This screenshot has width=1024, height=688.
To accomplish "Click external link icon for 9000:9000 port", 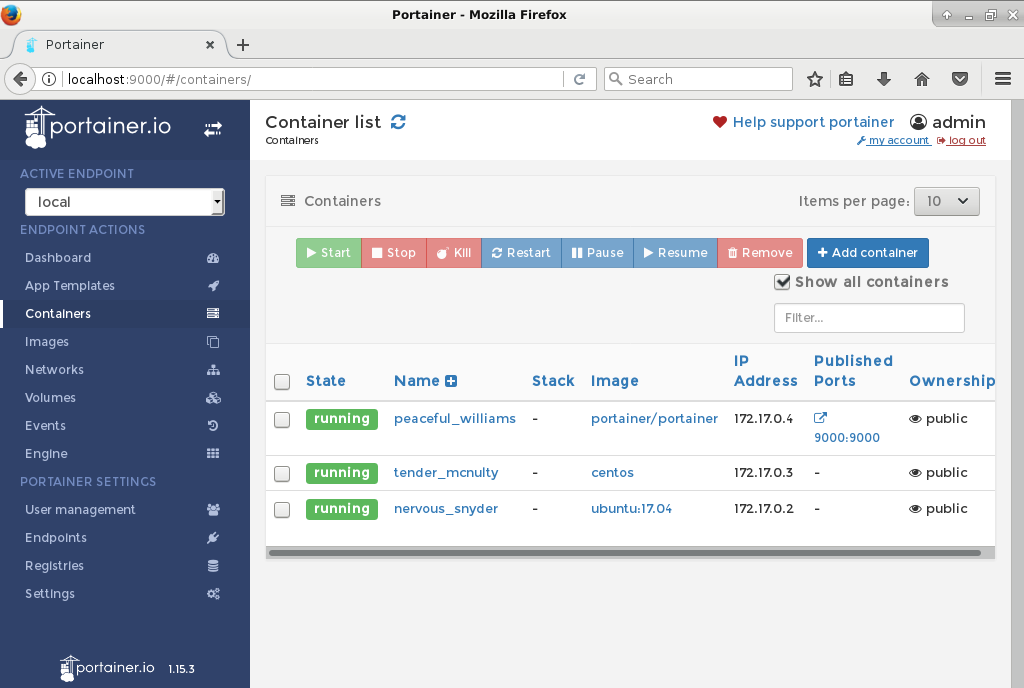I will pyautogui.click(x=820, y=418).
